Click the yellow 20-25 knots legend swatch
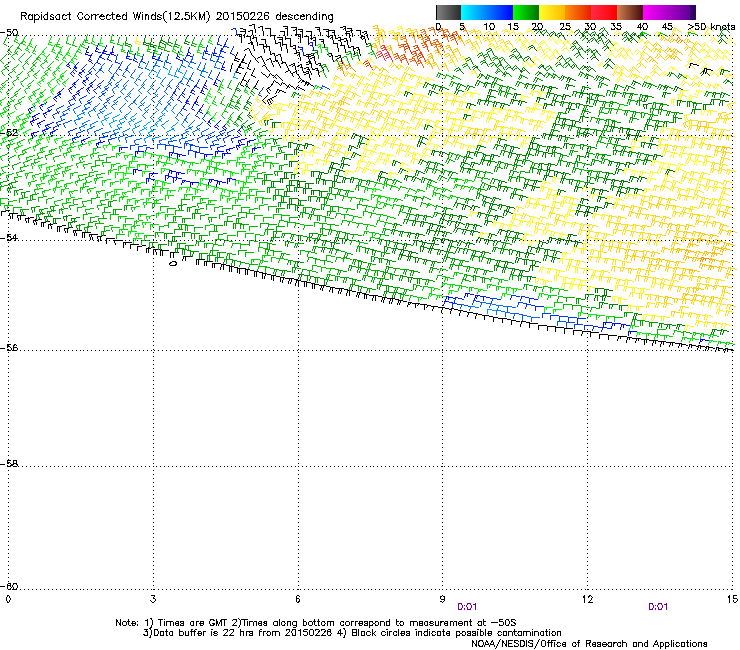The height and width of the screenshot is (650, 740). 552,12
